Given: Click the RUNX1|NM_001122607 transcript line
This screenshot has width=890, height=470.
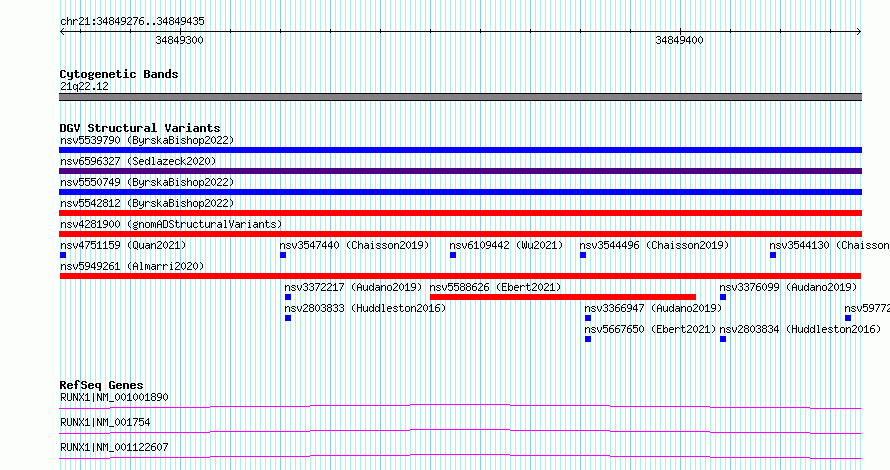Looking at the screenshot, I should [x=460, y=456].
